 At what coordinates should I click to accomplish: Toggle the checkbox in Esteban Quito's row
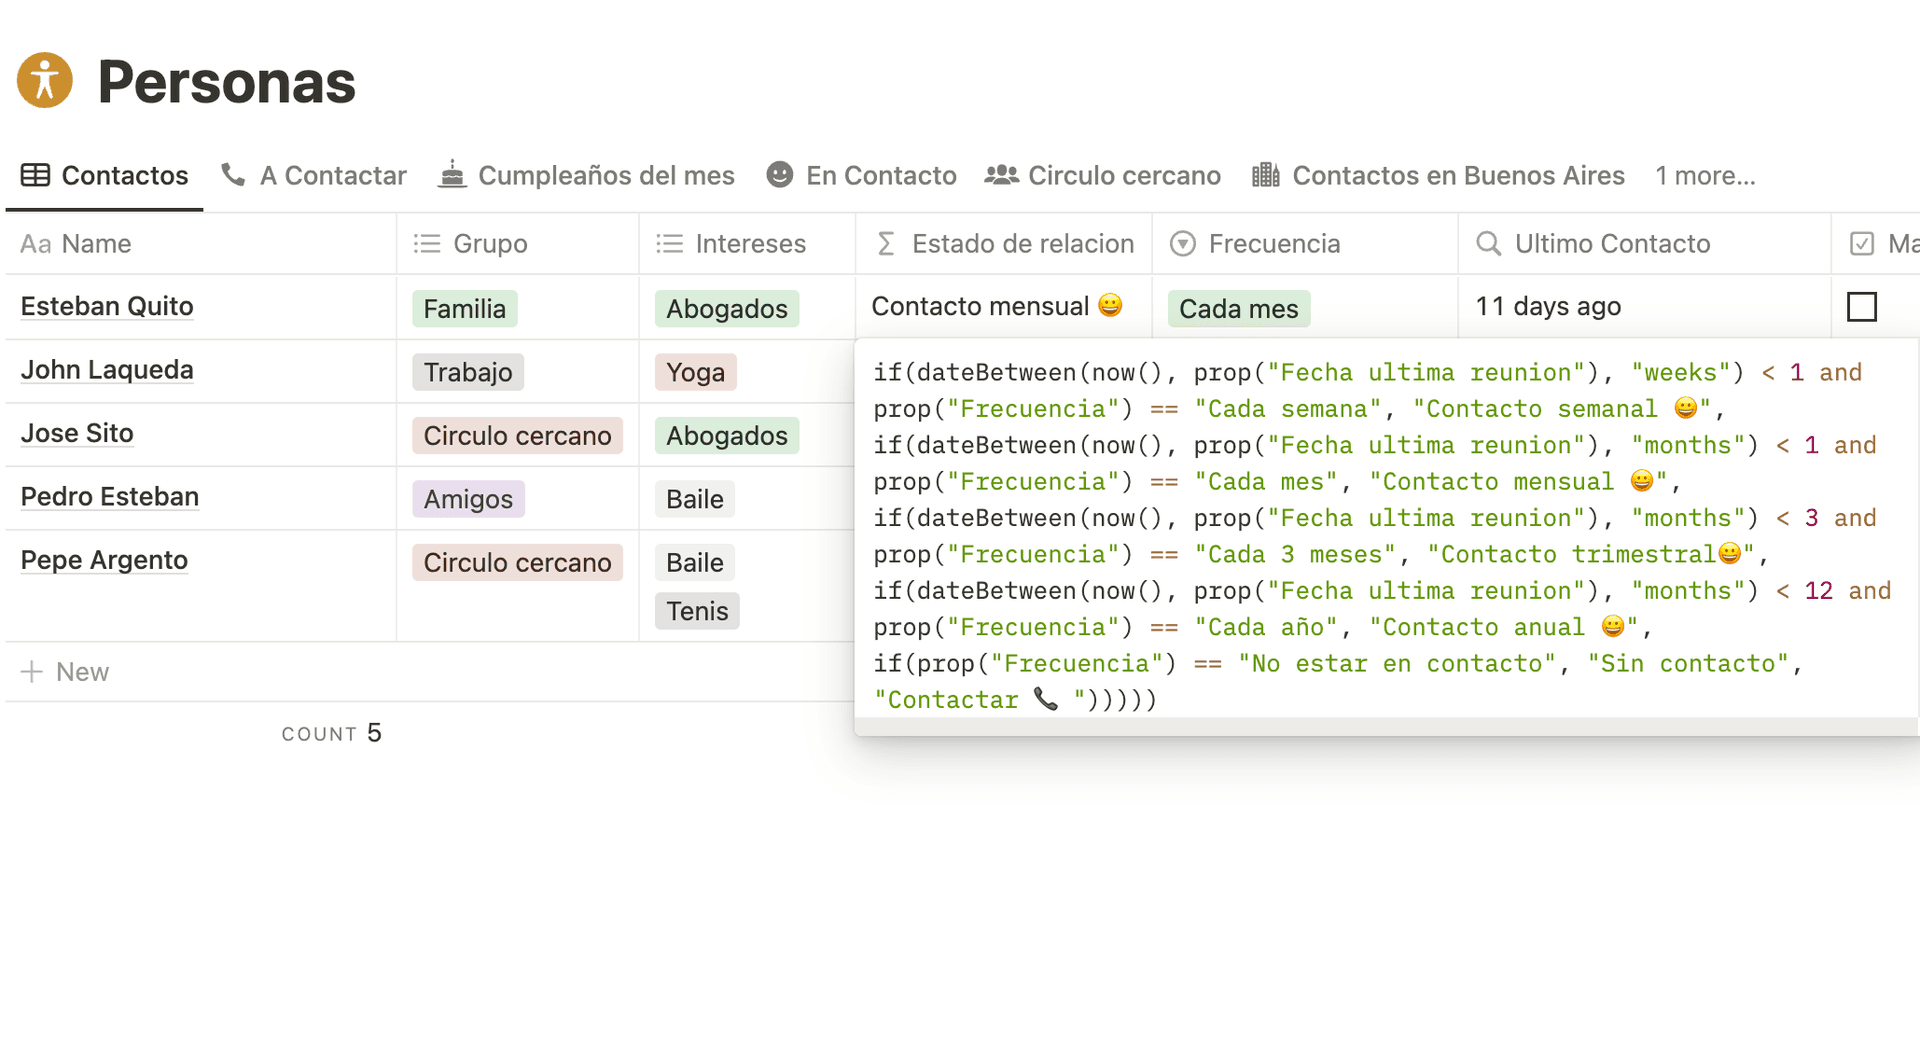(1861, 307)
